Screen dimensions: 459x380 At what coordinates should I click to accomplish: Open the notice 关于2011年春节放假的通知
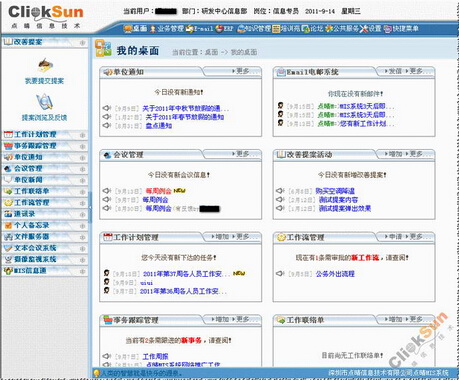(x=185, y=117)
